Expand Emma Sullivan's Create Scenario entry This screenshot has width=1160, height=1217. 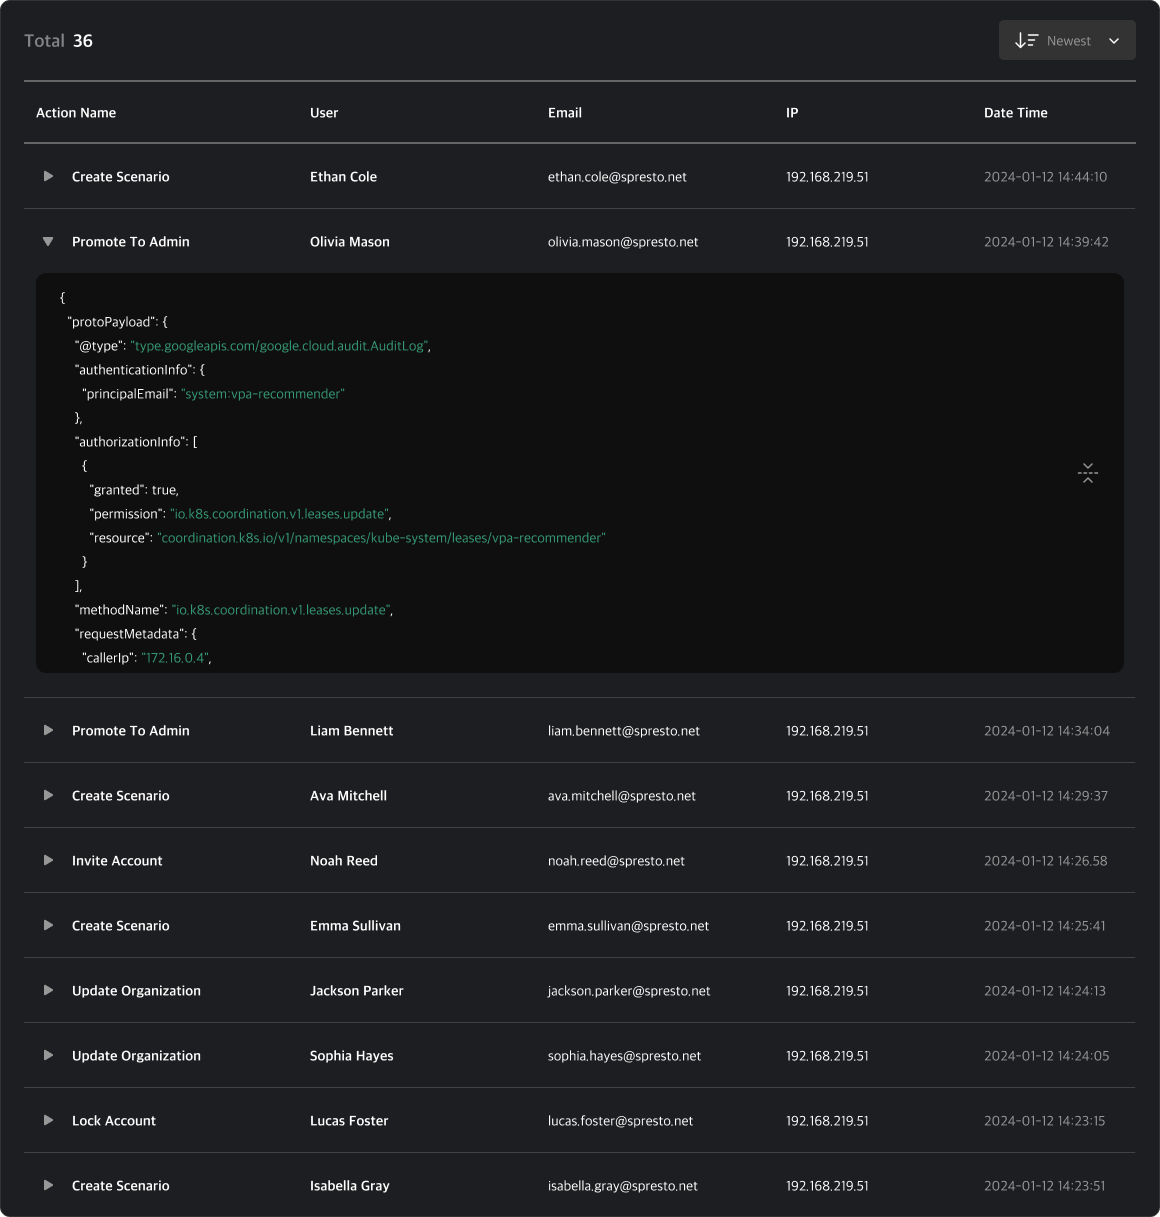48,926
